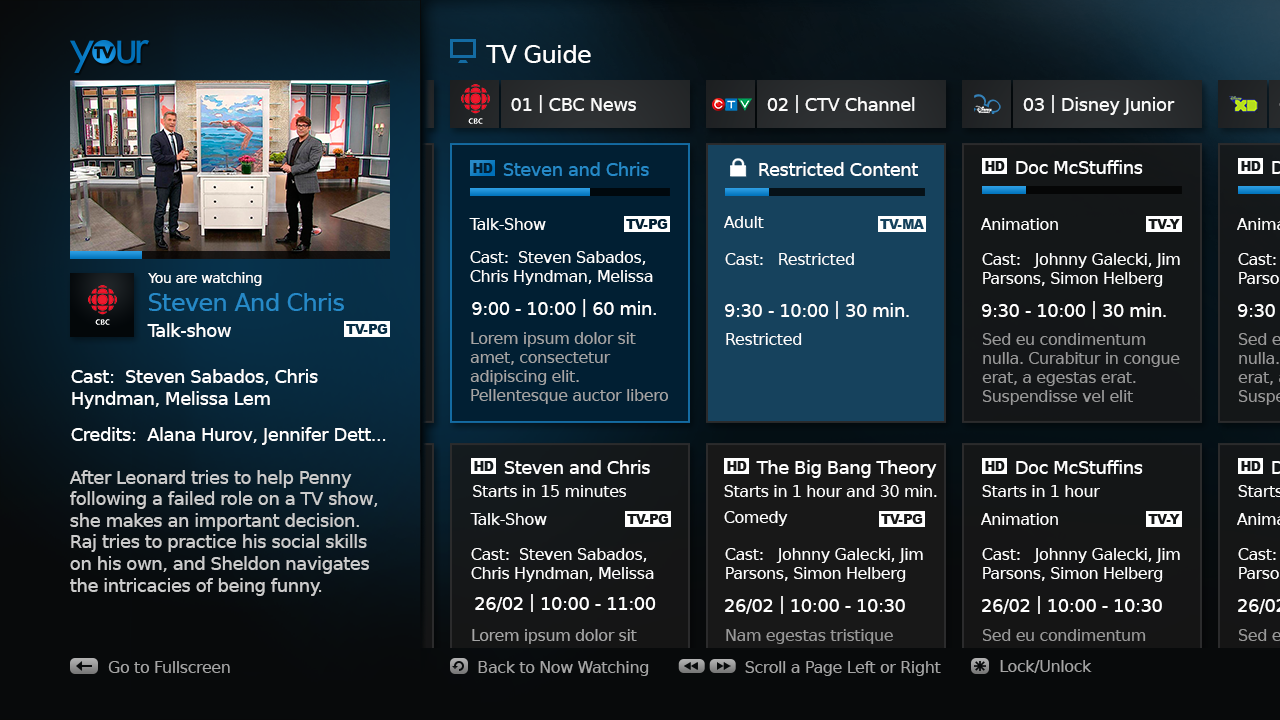Open channel 01 CBC News

(570, 104)
